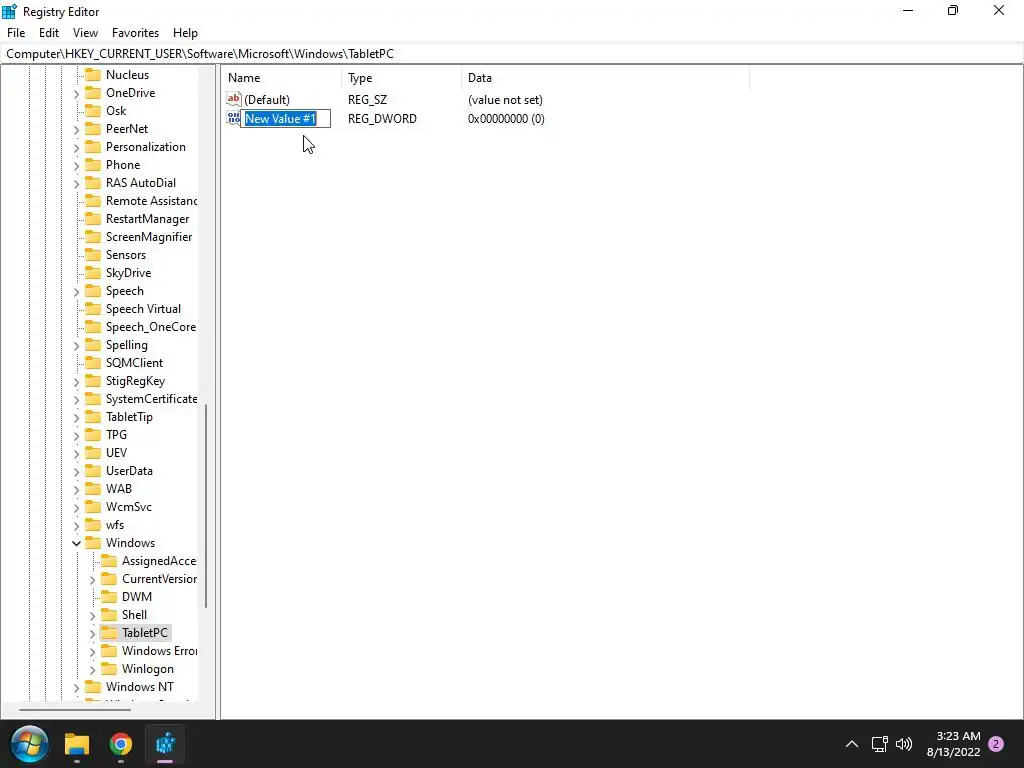This screenshot has height=768, width=1024.
Task: Expand the PeerNet key
Action: coord(76,129)
